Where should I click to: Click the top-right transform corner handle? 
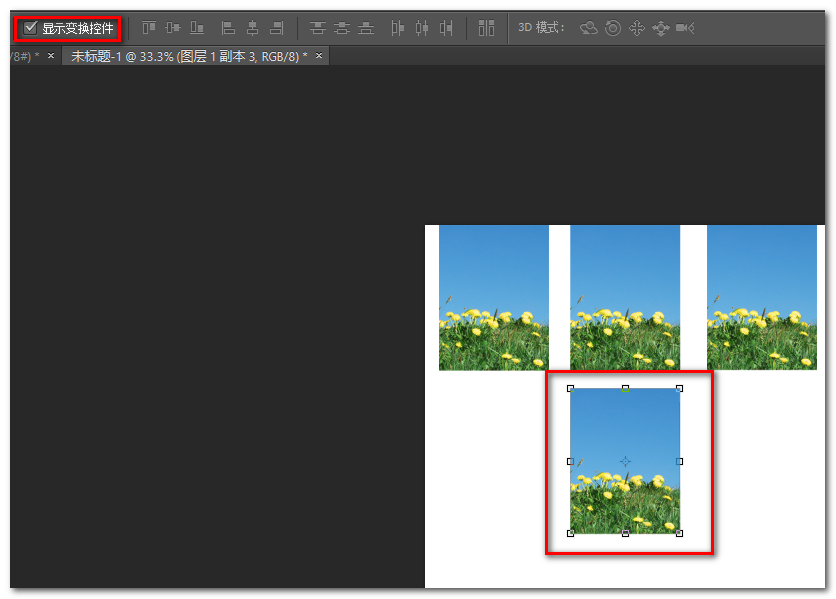point(679,389)
